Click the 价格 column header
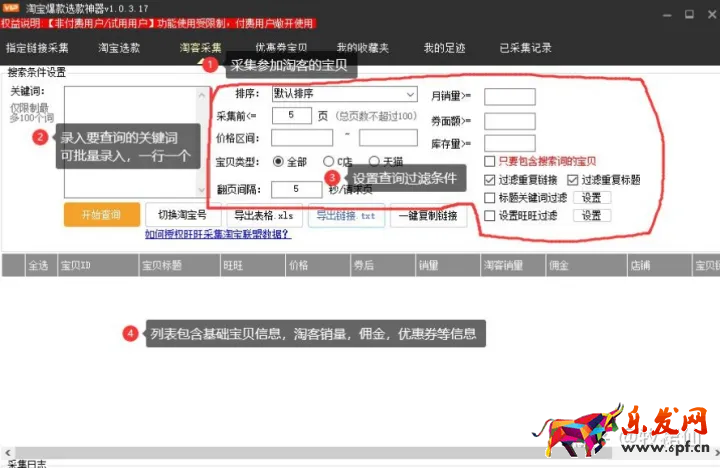Image resolution: width=720 pixels, height=468 pixels. click(x=318, y=265)
